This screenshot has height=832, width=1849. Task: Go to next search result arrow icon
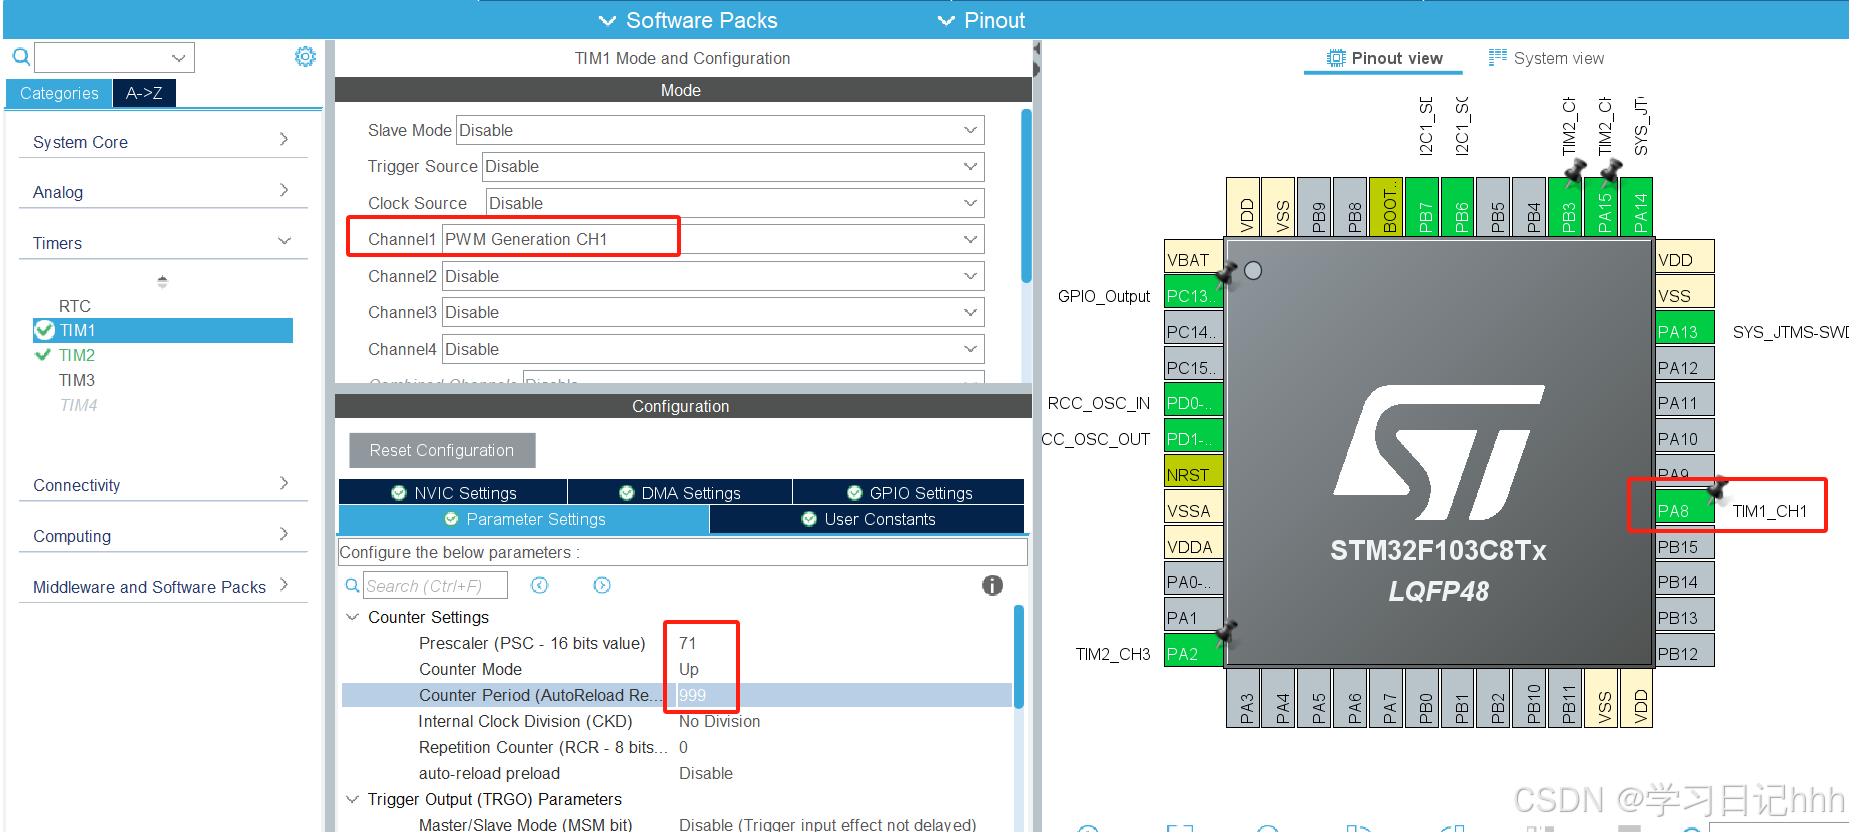click(602, 586)
